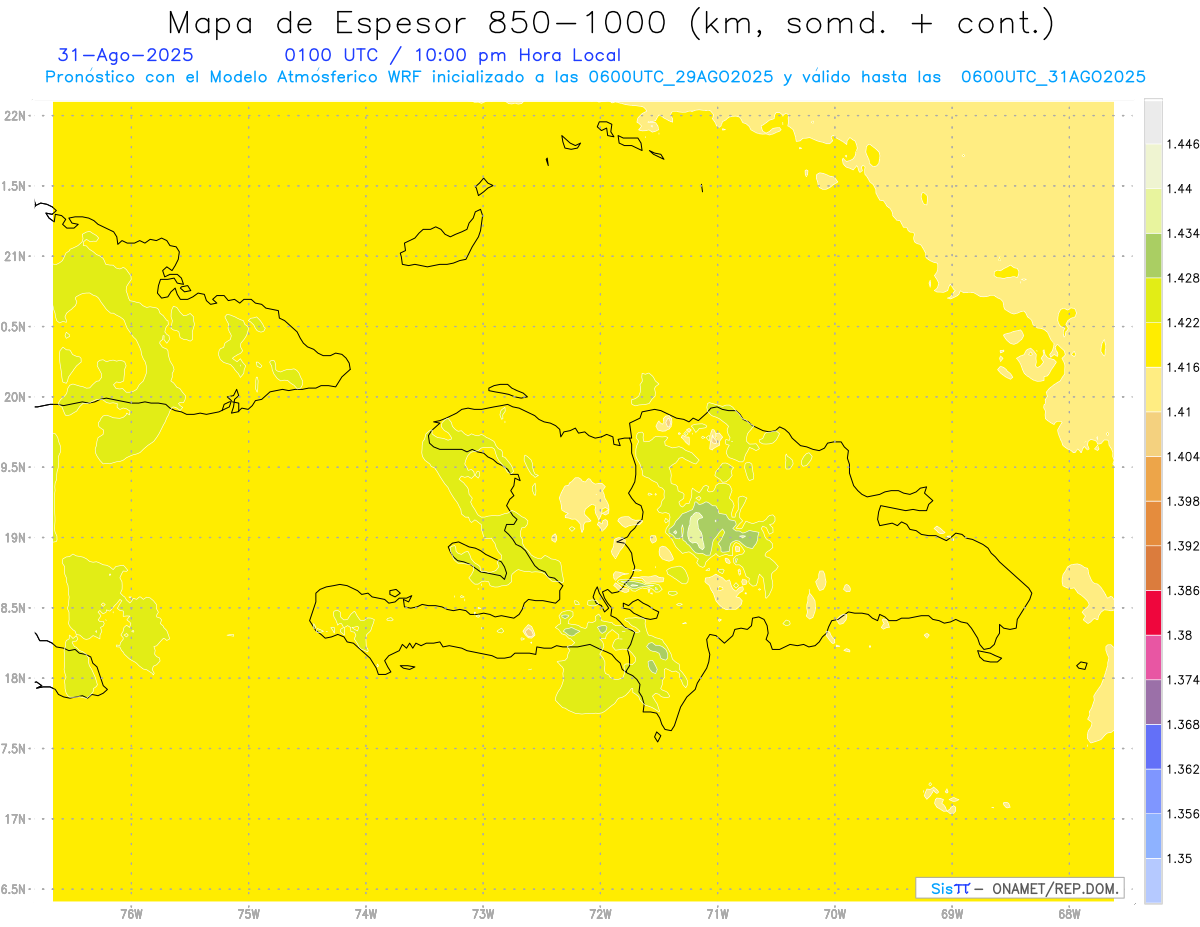
Task: Click the 'SisTT - ONAMET/REP.DOM.' credit box
Action: [x=1020, y=888]
